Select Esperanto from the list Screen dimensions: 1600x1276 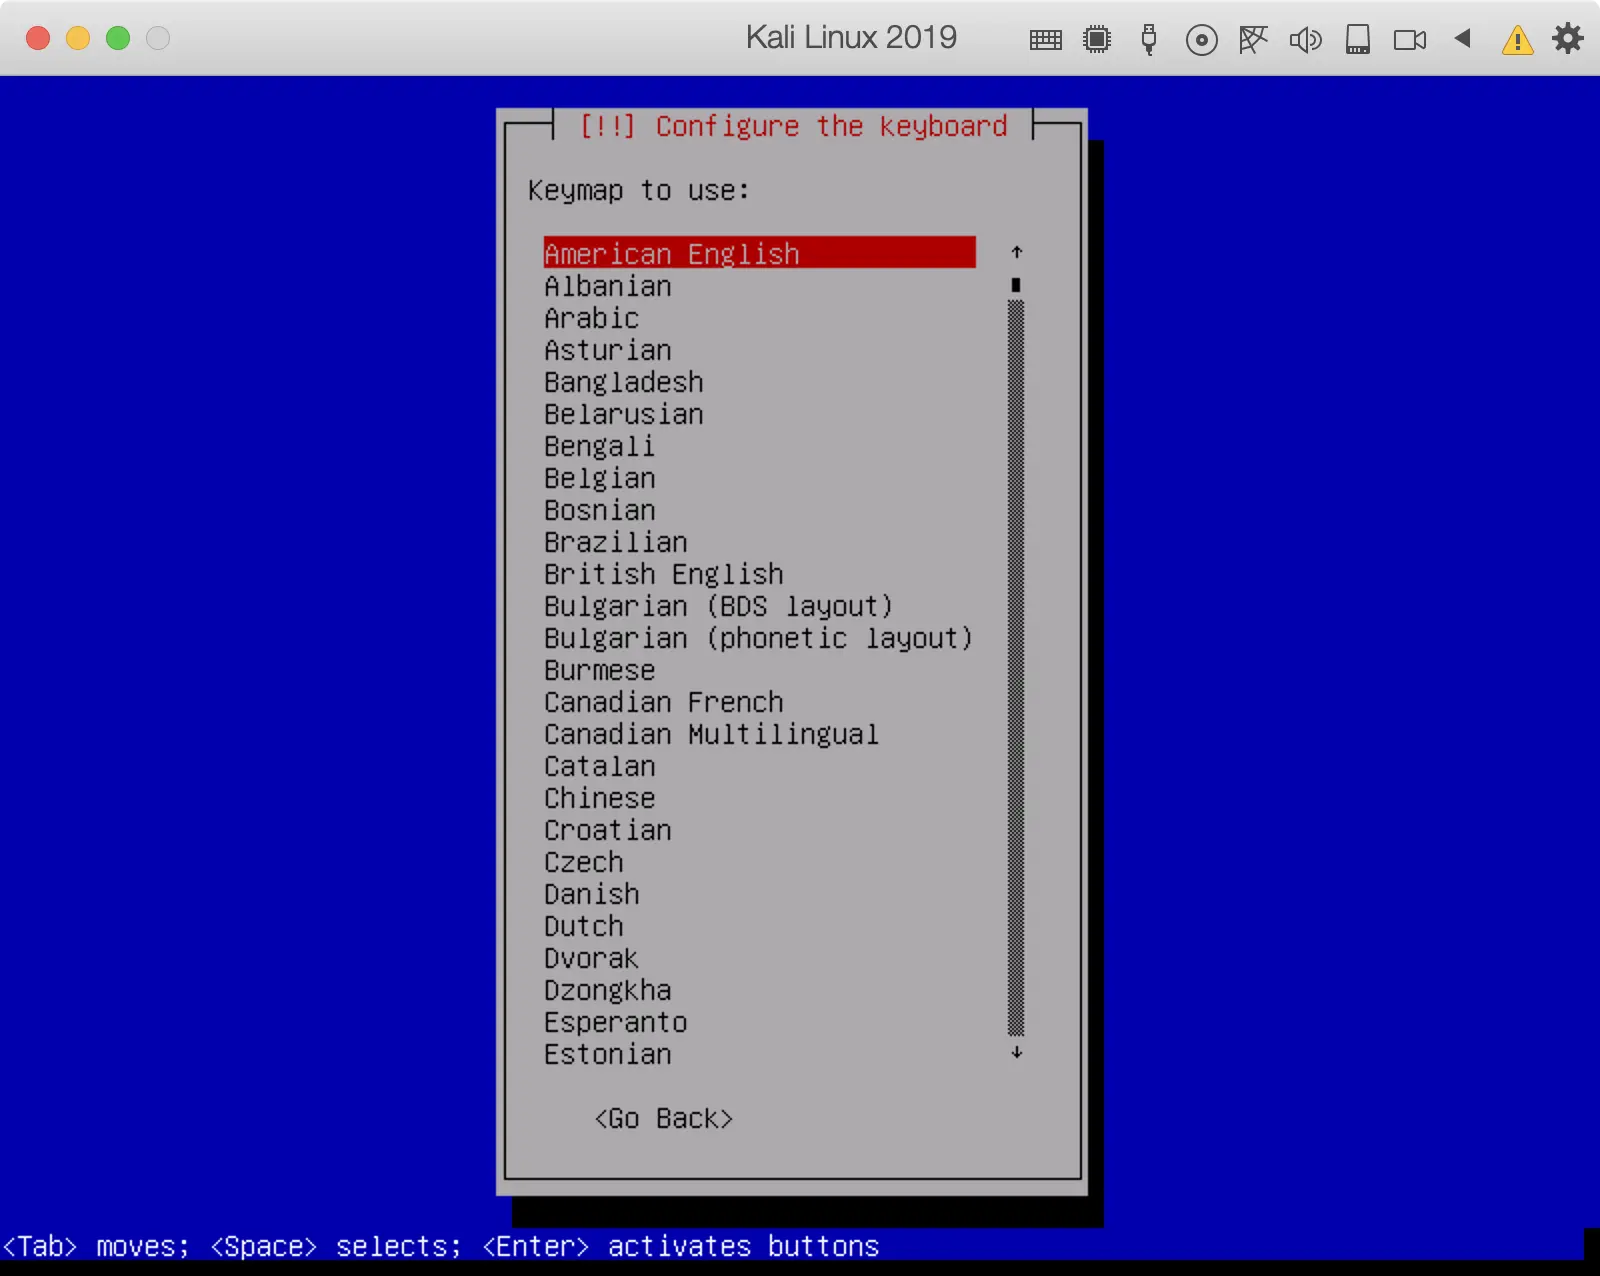[x=759, y=1022]
